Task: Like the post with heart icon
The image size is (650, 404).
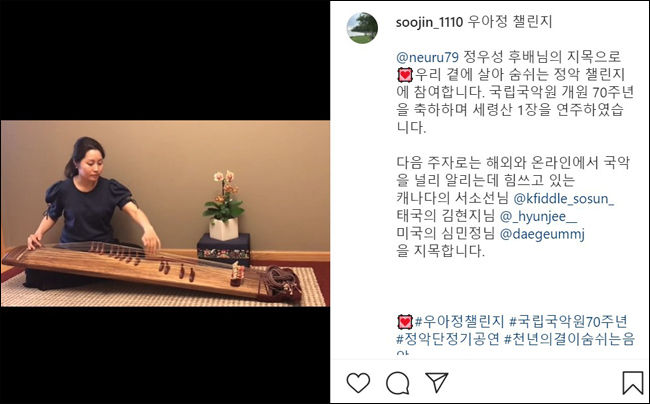Action: click(x=358, y=382)
